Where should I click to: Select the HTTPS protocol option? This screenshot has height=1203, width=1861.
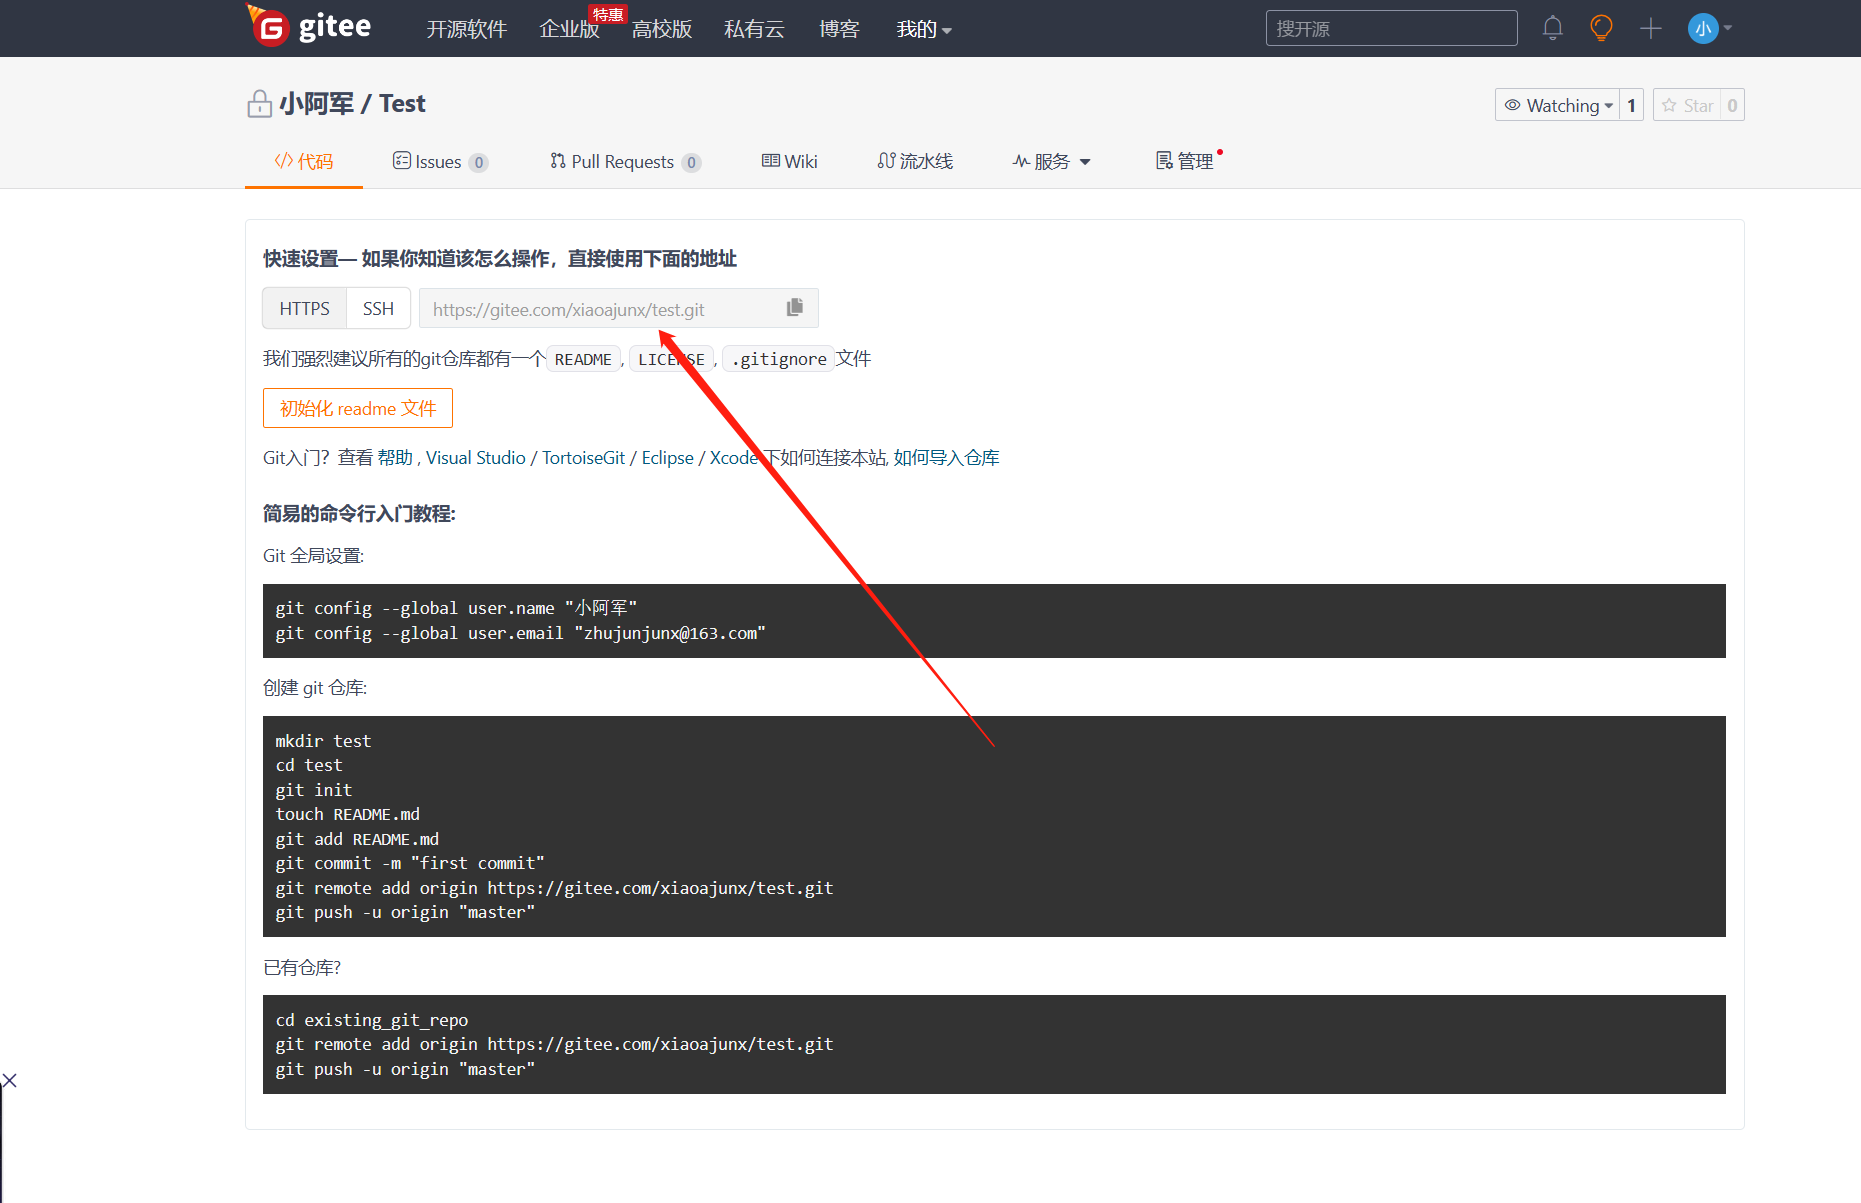click(303, 307)
